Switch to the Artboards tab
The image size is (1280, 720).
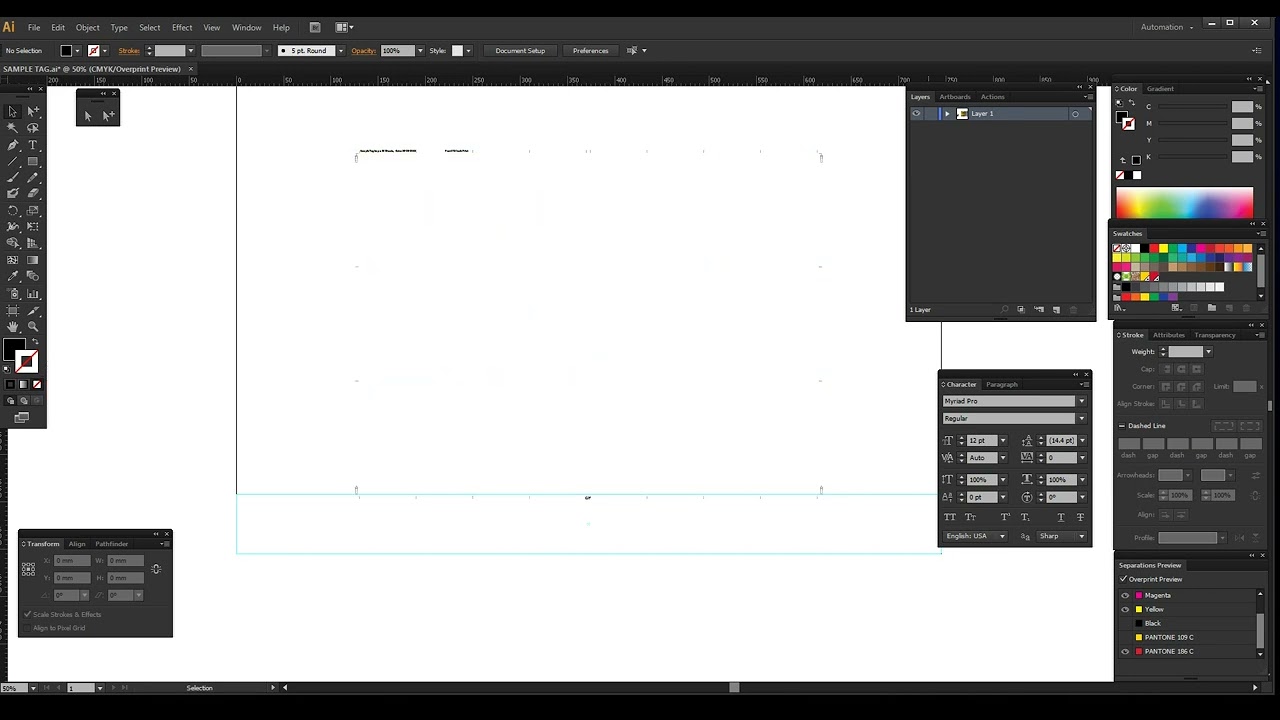coord(955,97)
